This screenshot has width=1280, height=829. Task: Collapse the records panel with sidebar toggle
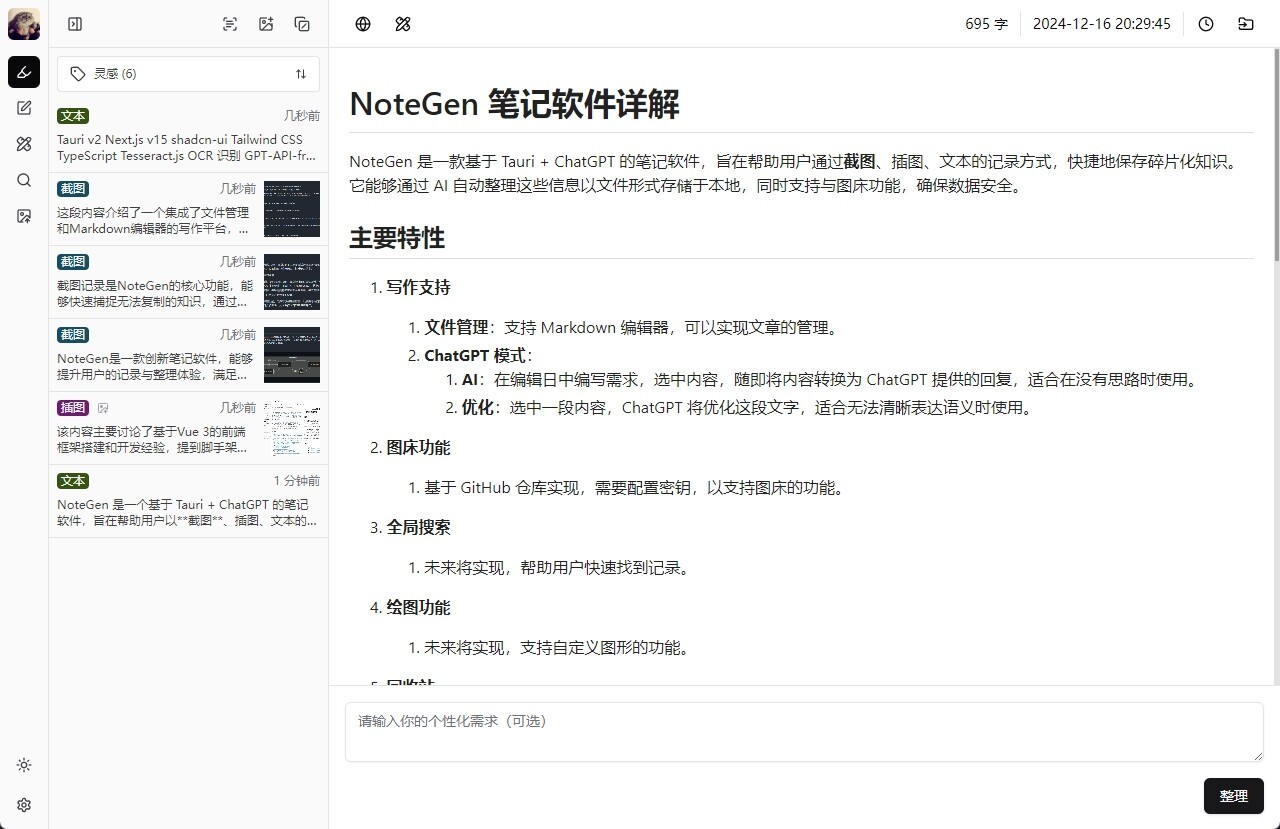point(75,24)
